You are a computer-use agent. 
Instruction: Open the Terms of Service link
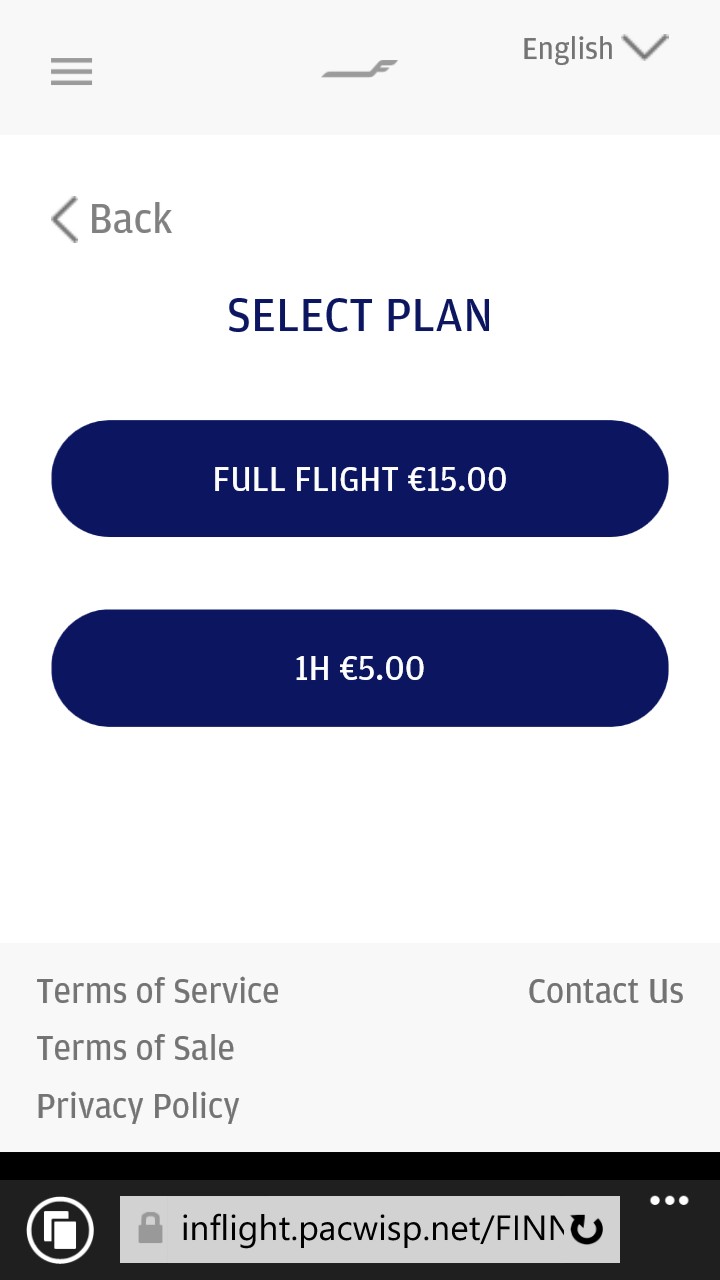158,991
